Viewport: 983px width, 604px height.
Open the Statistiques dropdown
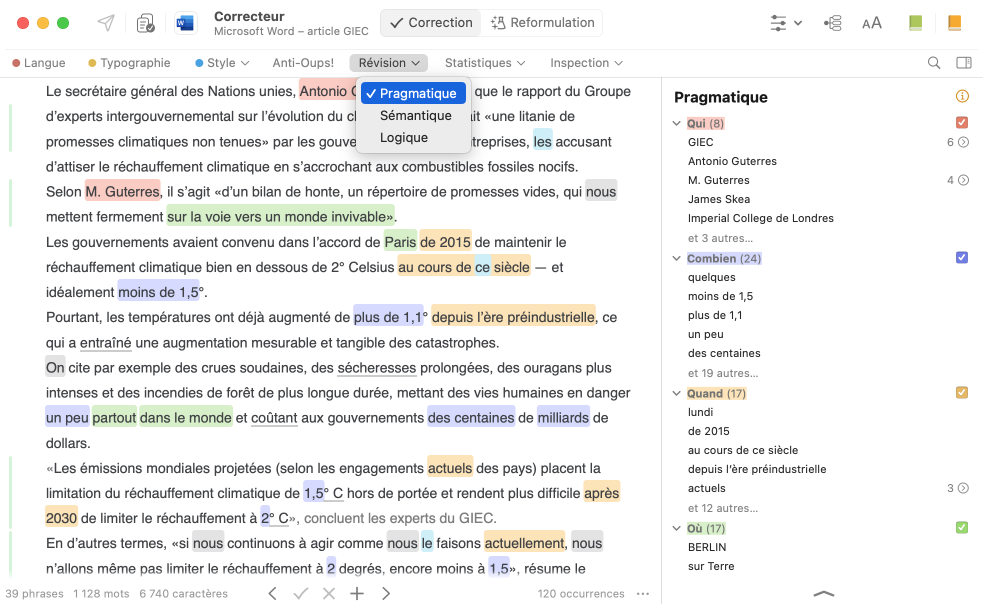click(485, 63)
